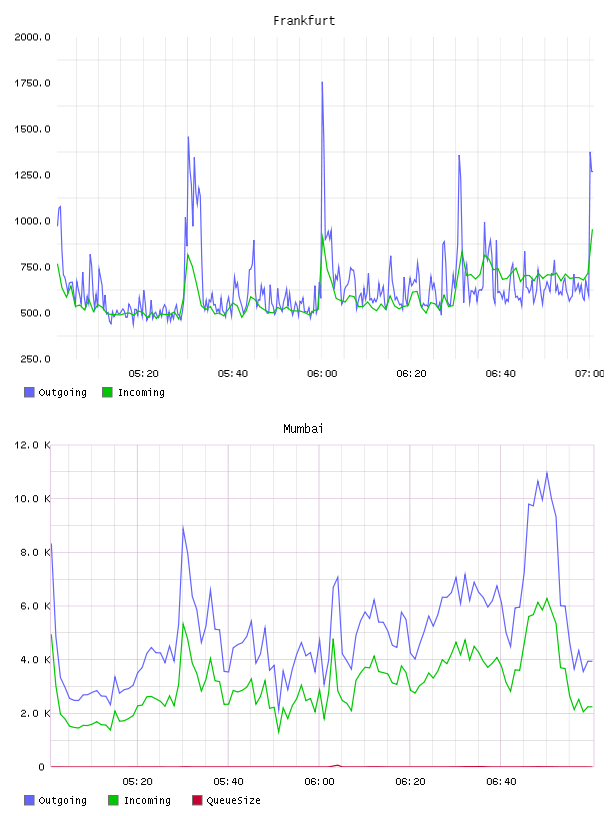Click the 05:40 time label on Frankfurt
This screenshot has height=816, width=608.
point(233,374)
